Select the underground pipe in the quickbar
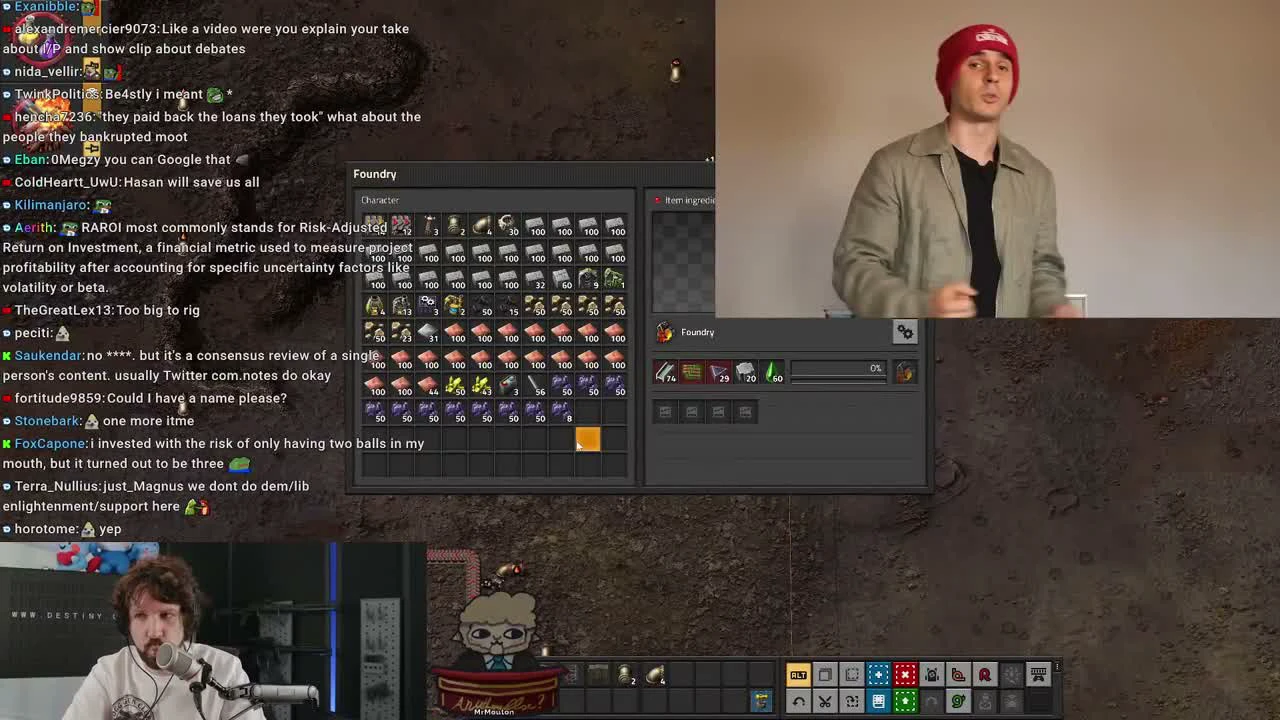 (657, 675)
